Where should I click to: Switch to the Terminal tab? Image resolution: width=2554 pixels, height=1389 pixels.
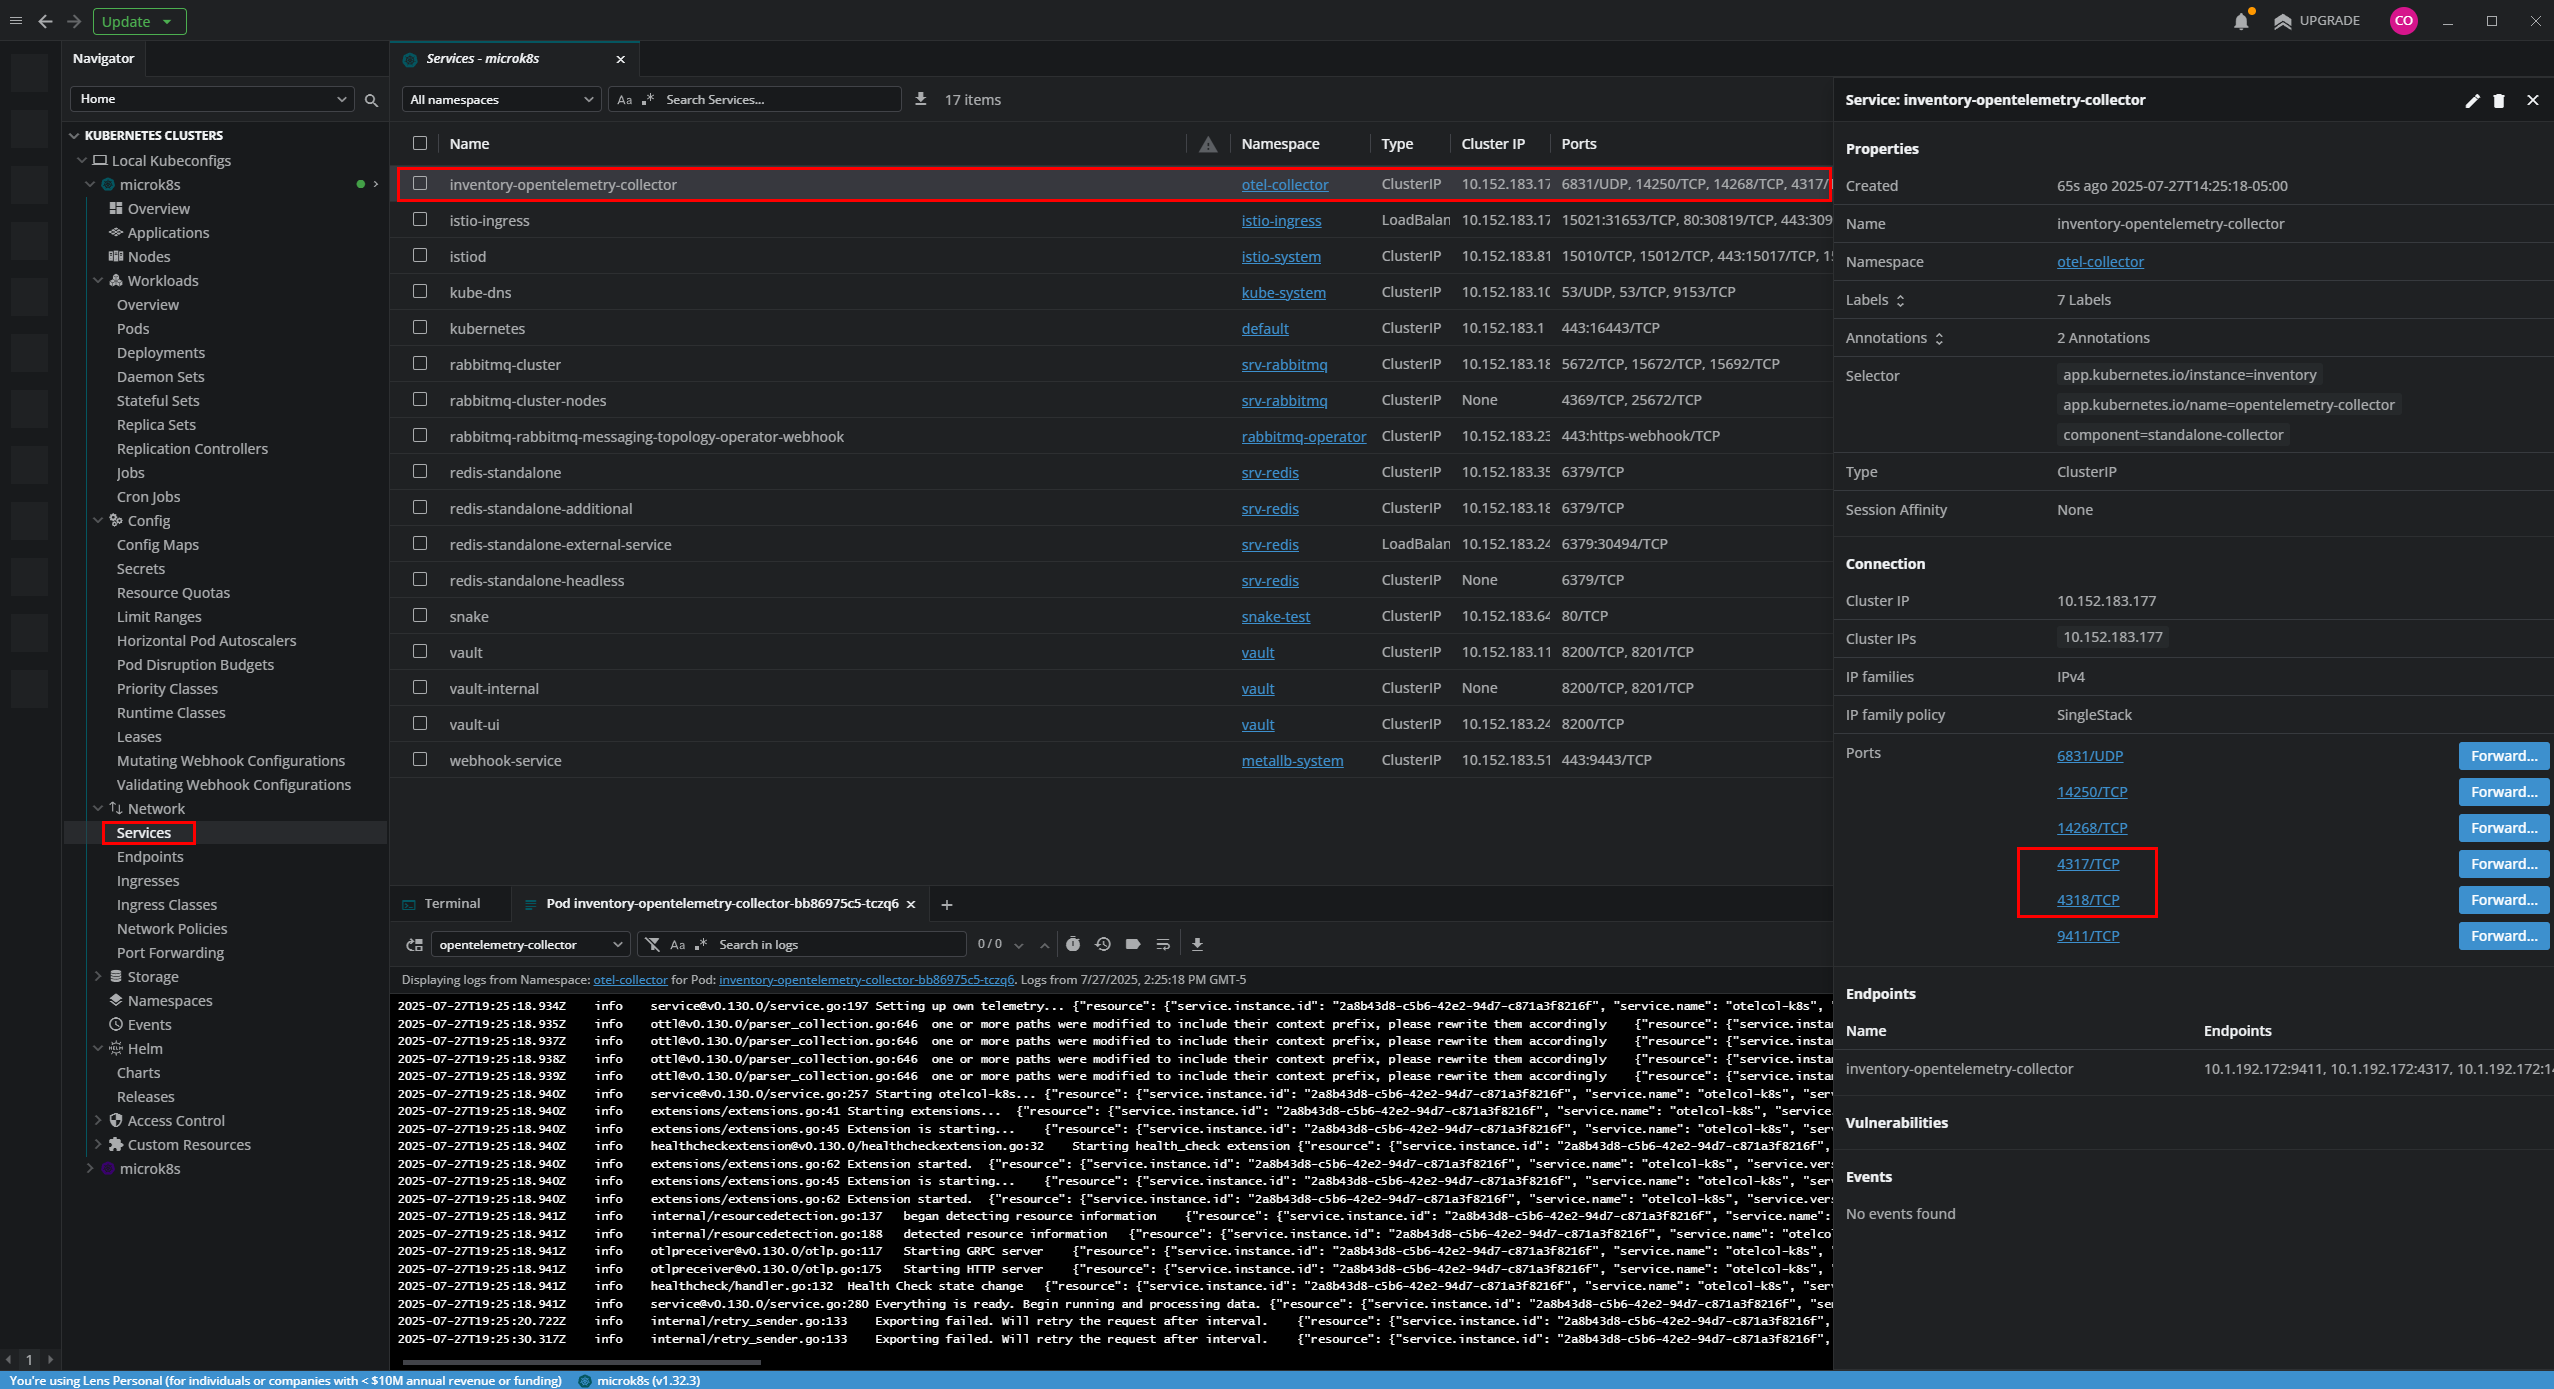click(x=451, y=904)
